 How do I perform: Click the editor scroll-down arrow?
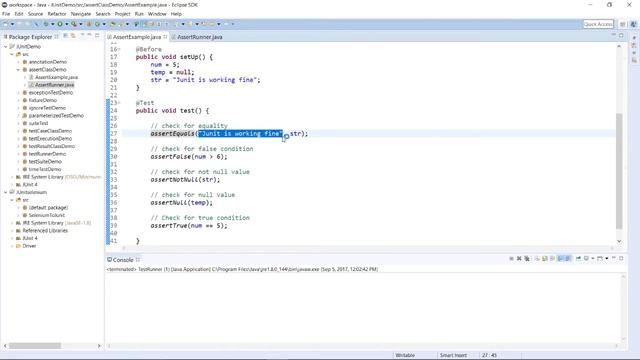(x=619, y=241)
